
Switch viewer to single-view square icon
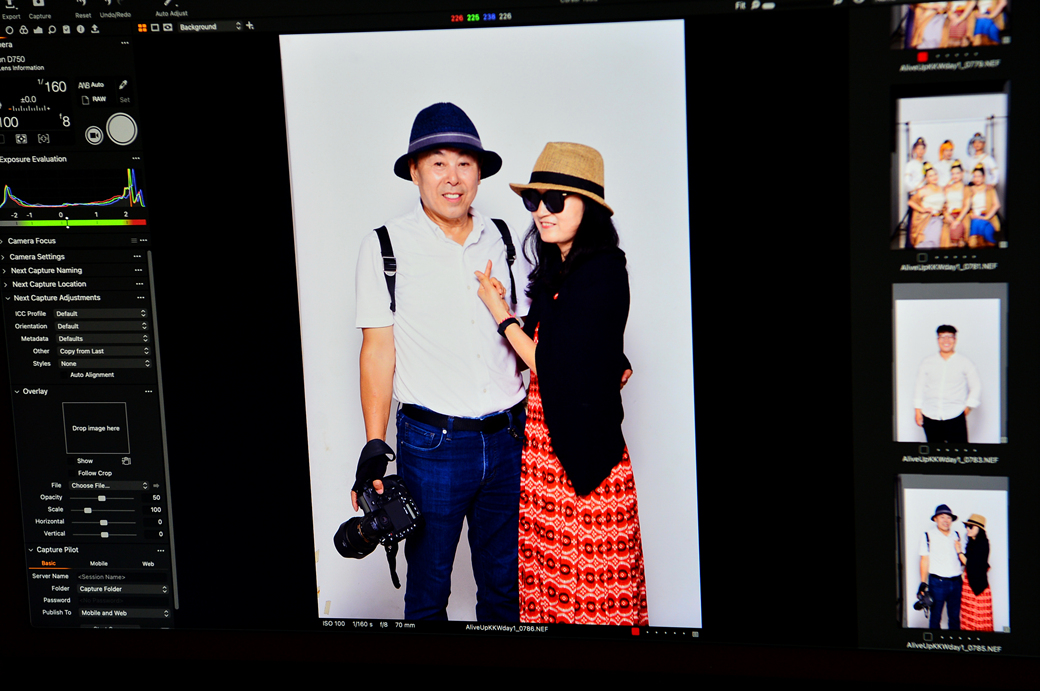(155, 27)
